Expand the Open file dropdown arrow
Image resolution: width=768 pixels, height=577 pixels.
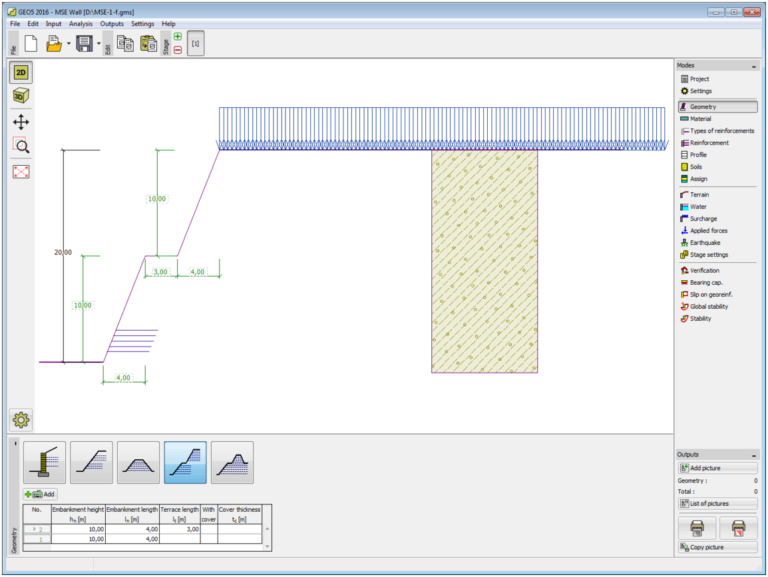pos(68,44)
